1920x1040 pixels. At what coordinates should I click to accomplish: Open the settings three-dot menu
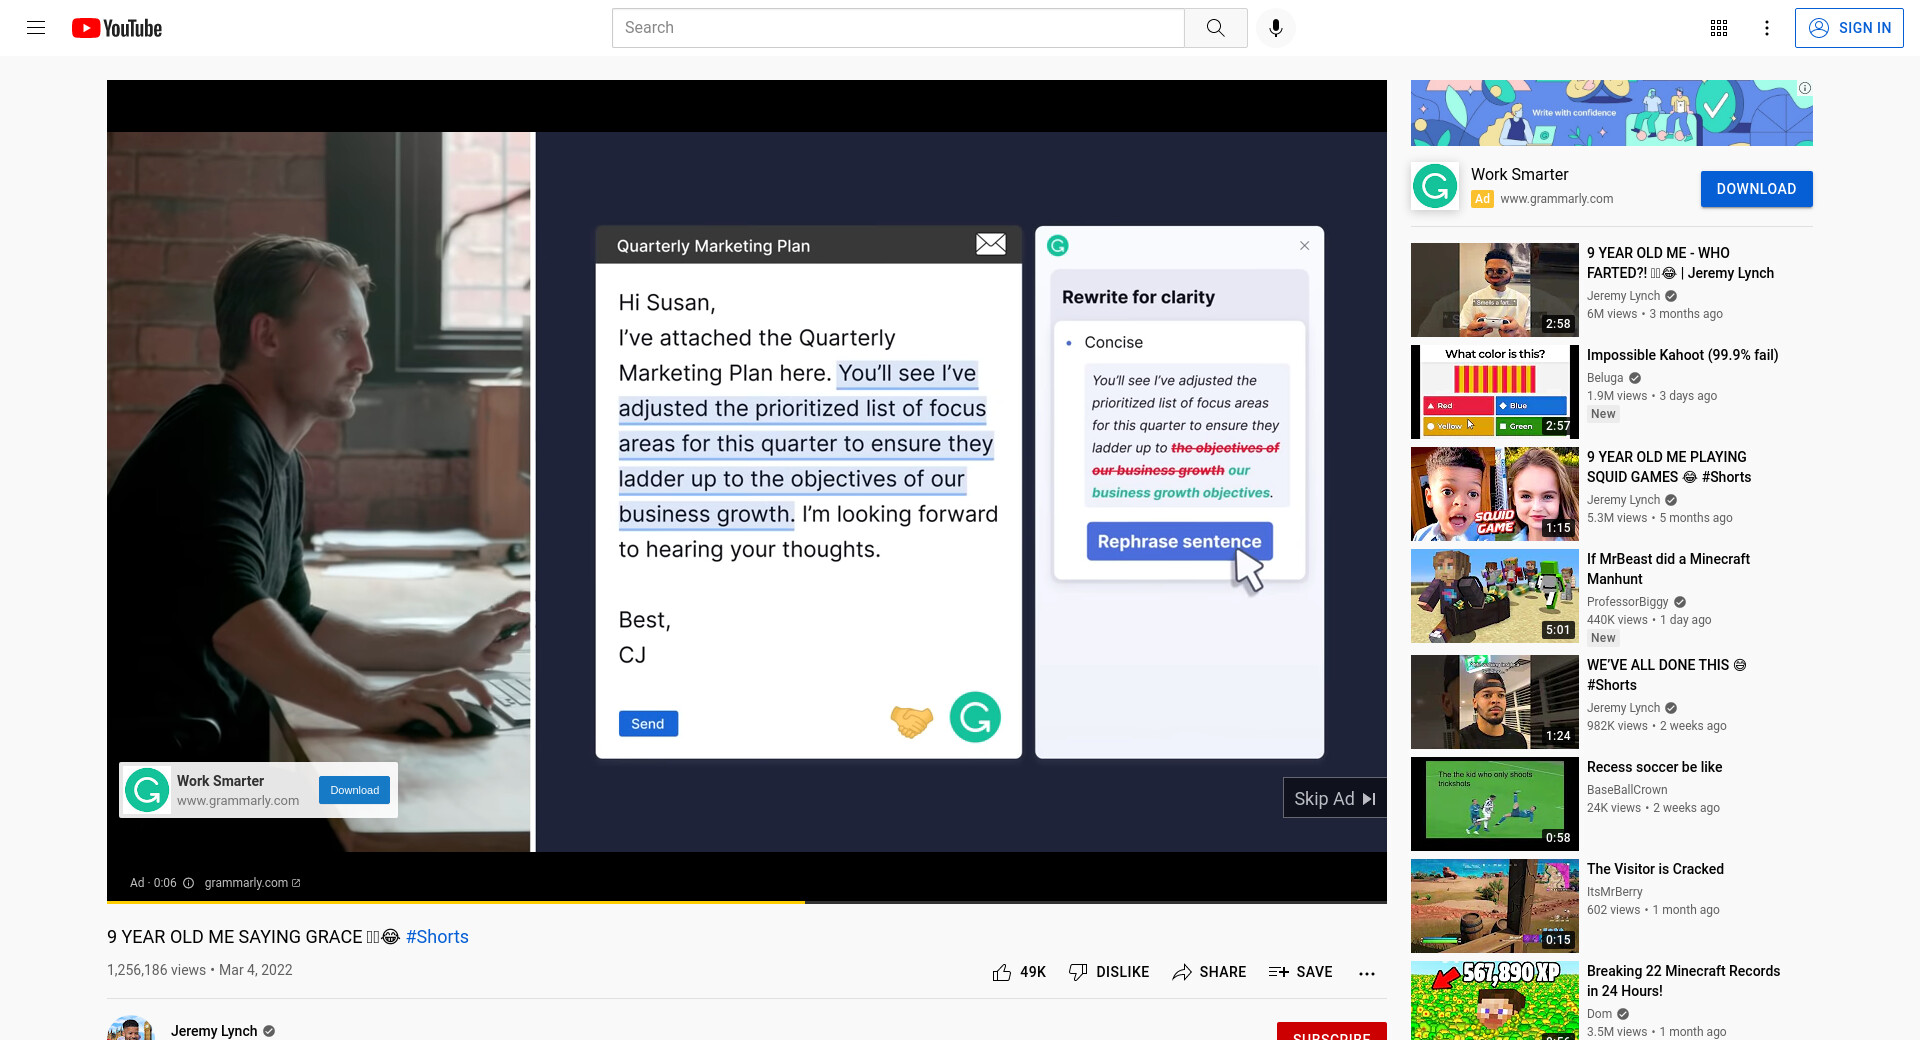[x=1767, y=28]
